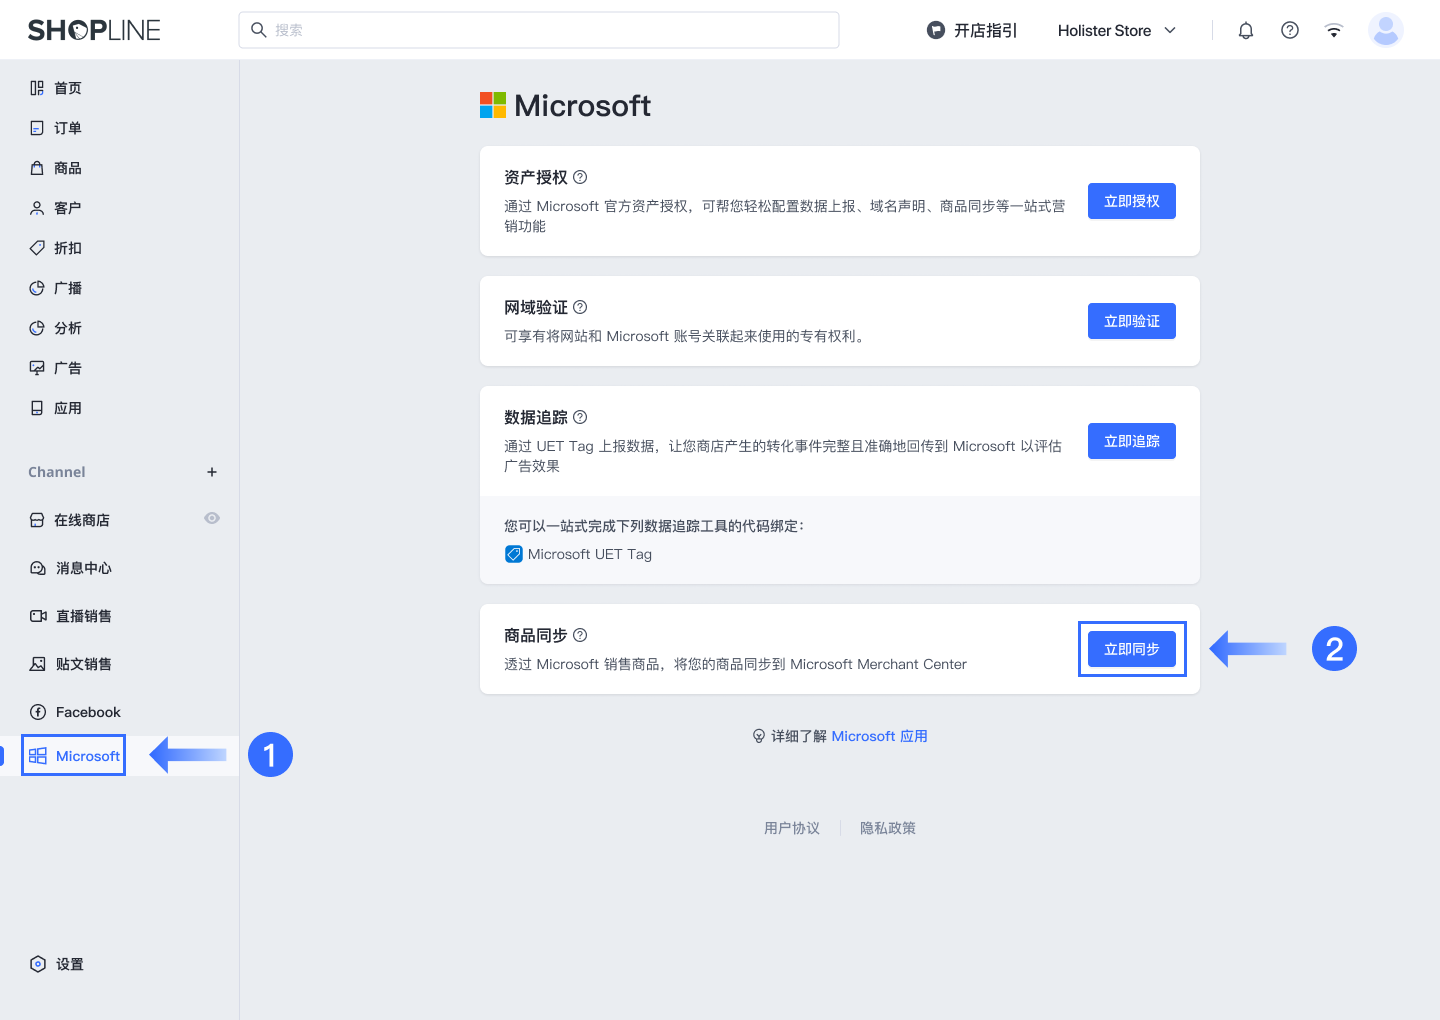Click 立即同步 button
This screenshot has width=1440, height=1020.
pyautogui.click(x=1132, y=649)
